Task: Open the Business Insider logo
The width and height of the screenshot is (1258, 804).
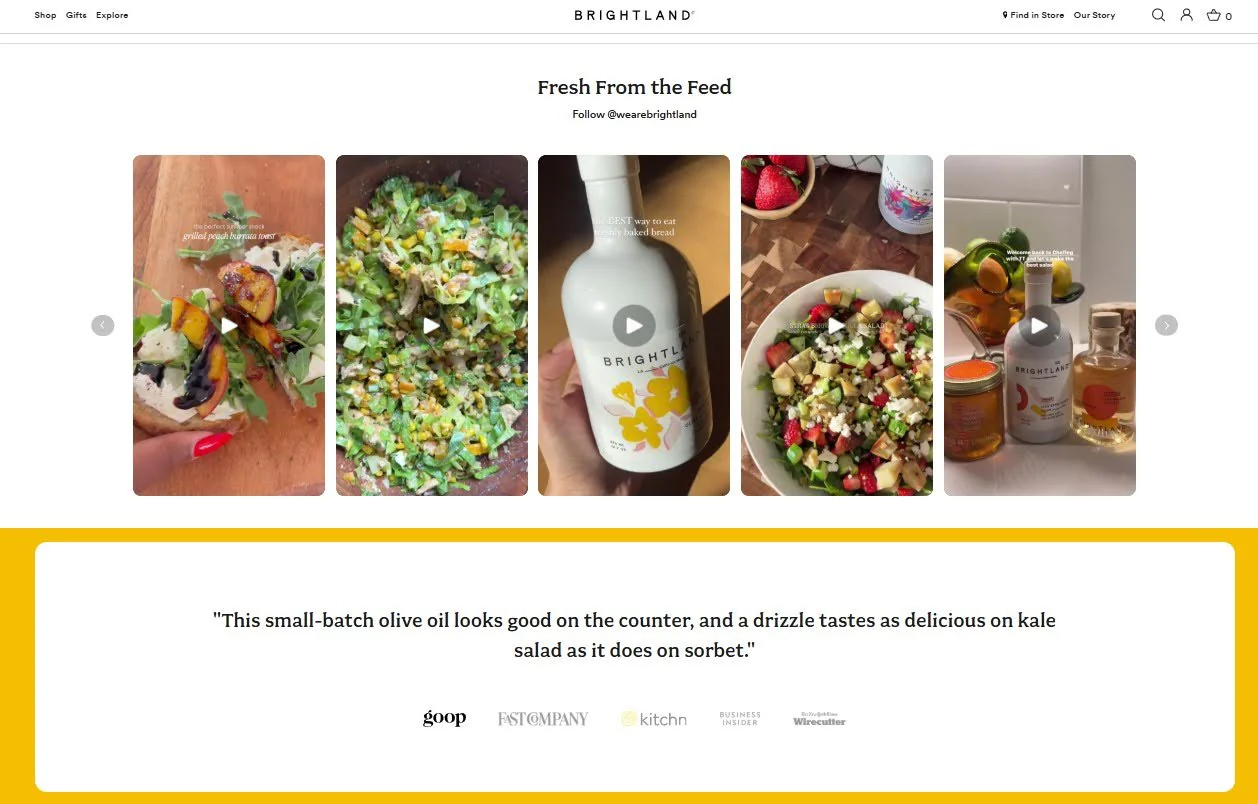Action: pos(740,718)
